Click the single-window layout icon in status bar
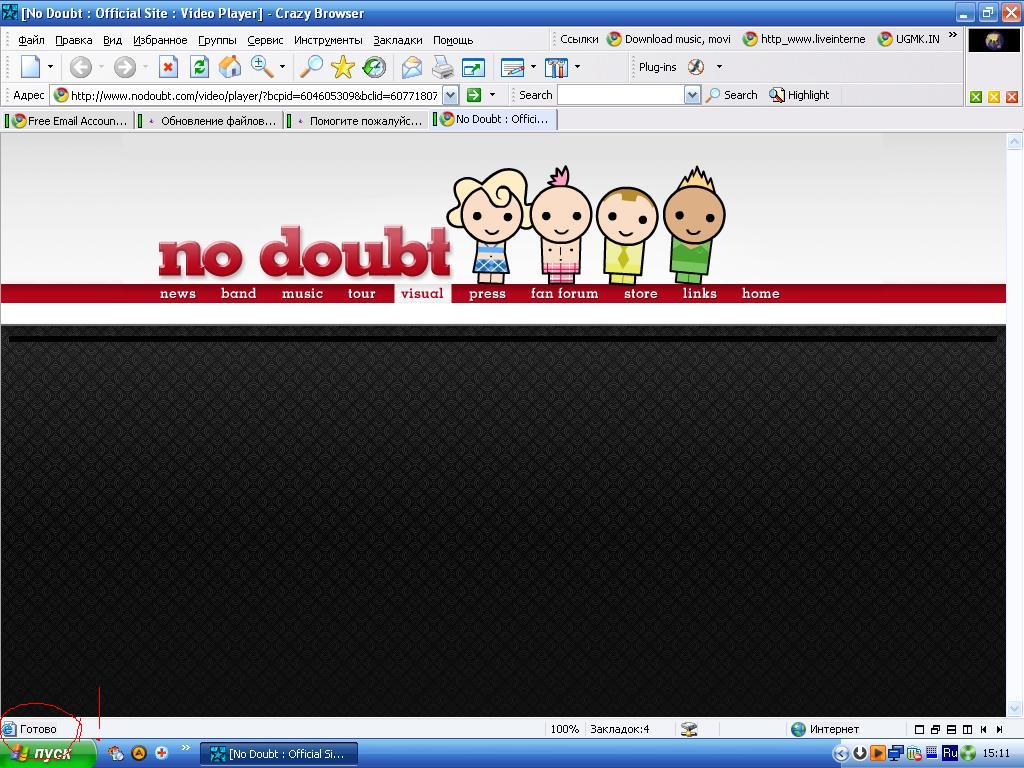The image size is (1024, 768). [x=920, y=729]
